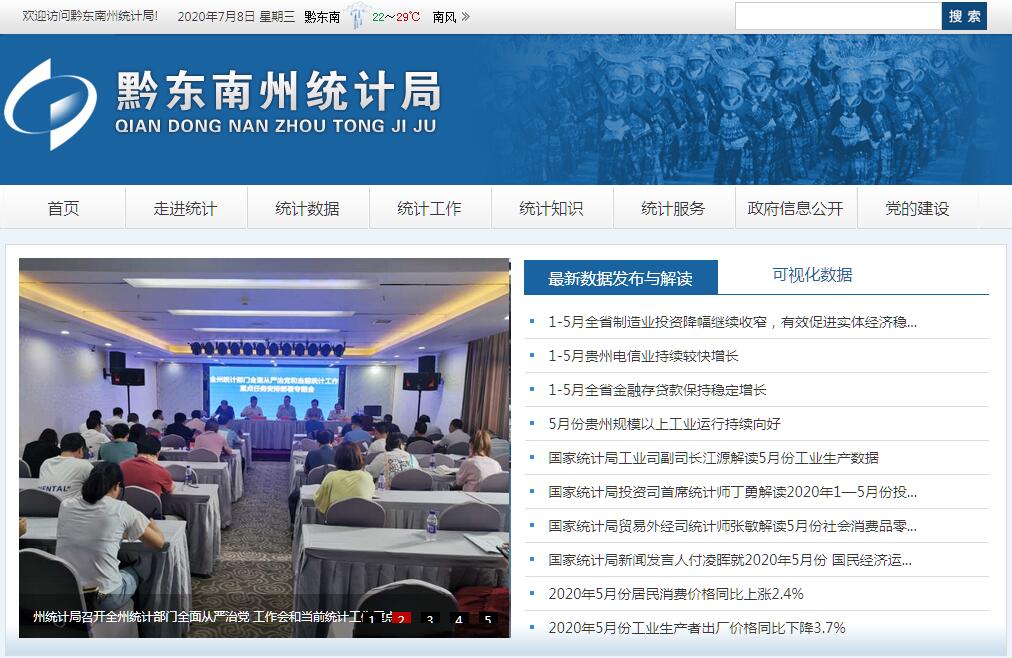Screen dimensions: 1012x658
Task: Switch to 最新数据发布与解读 tab
Action: [x=621, y=277]
